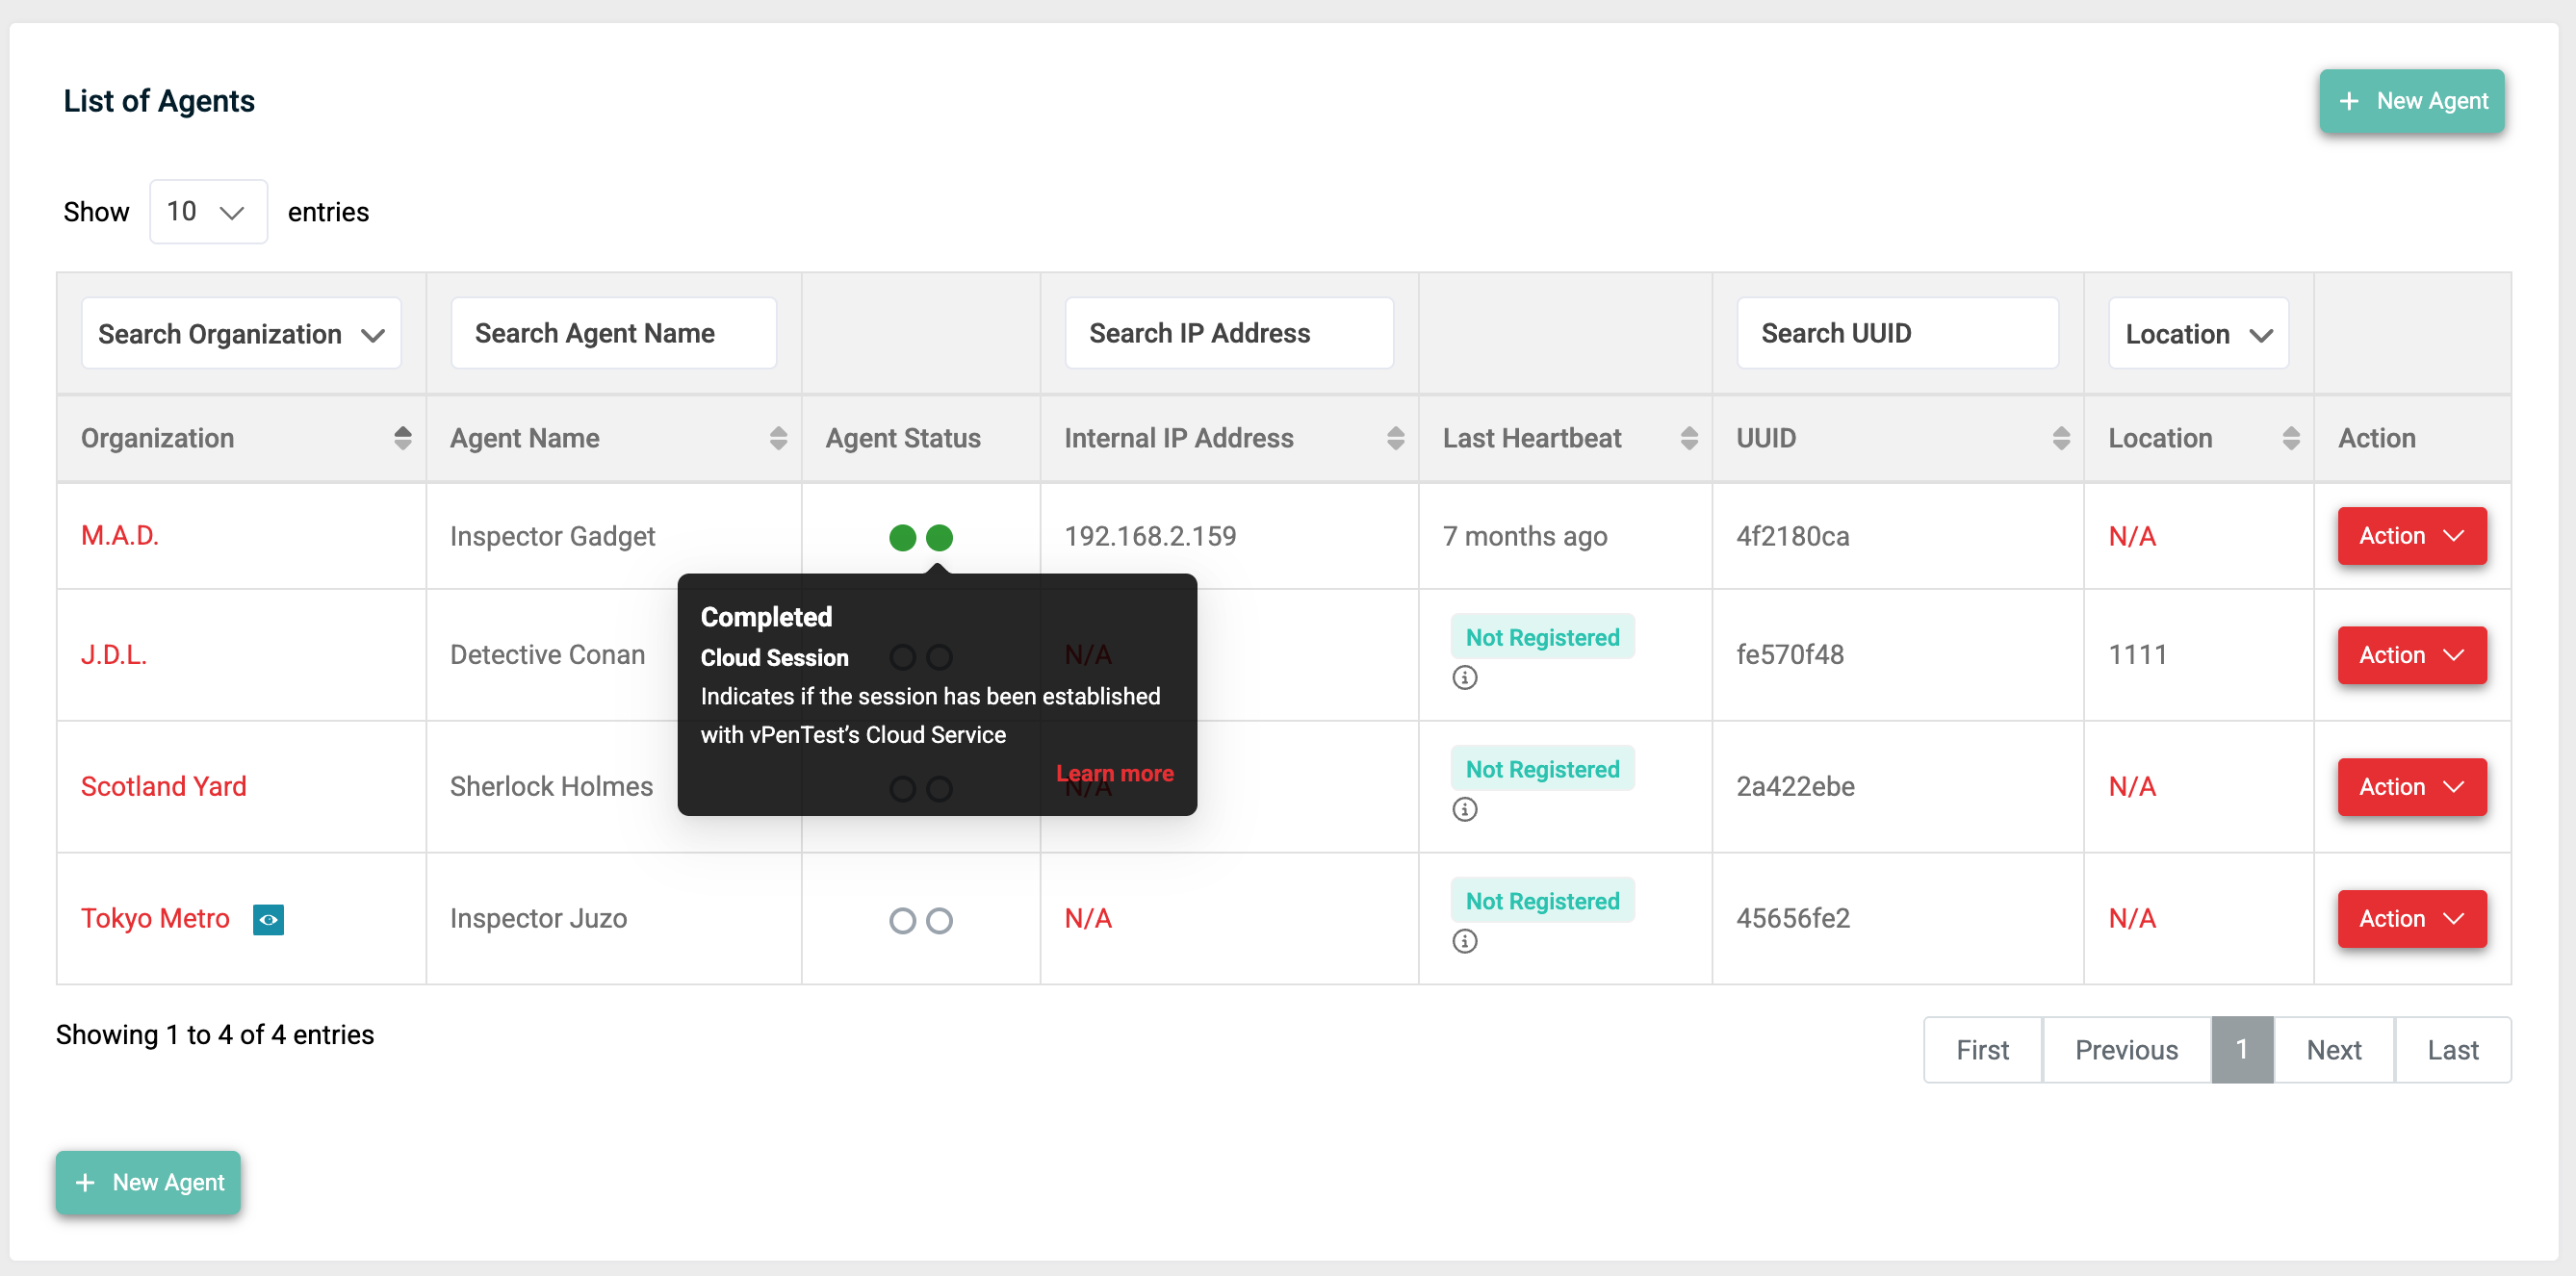Click Learn more link in tooltip
Viewport: 2576px width, 1276px height.
tap(1114, 773)
